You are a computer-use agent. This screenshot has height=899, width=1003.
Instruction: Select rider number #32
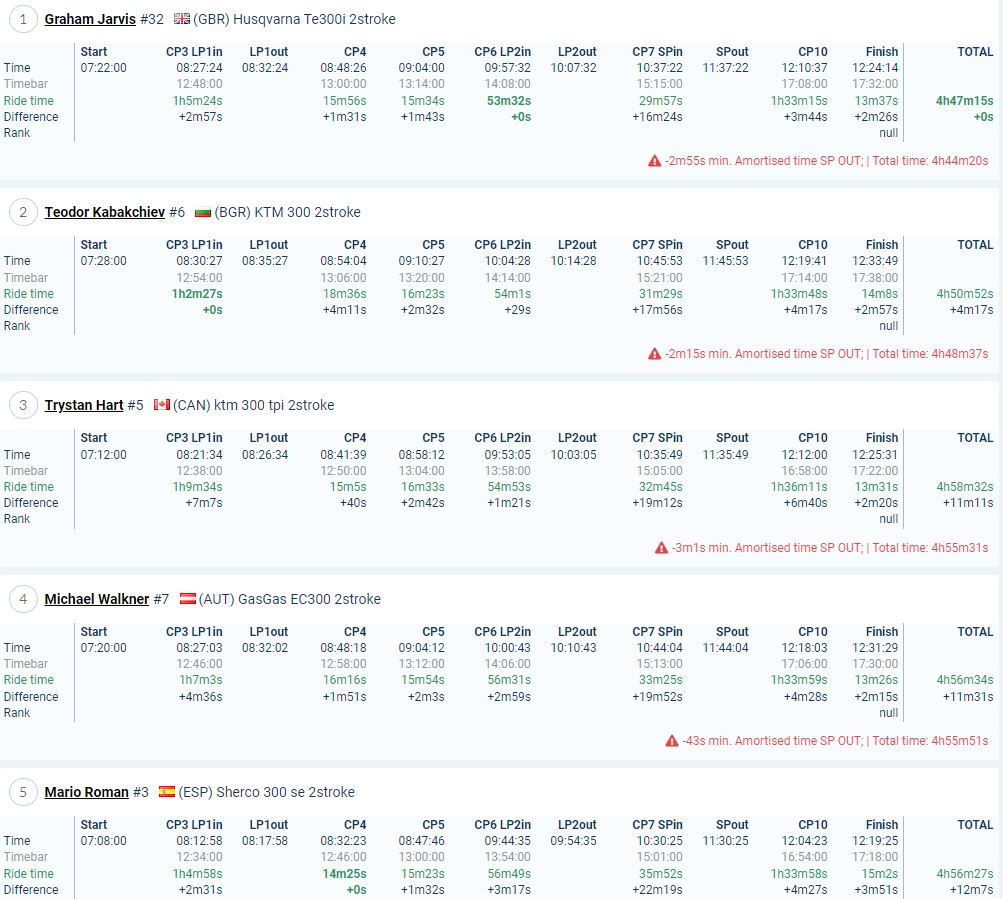coord(152,19)
